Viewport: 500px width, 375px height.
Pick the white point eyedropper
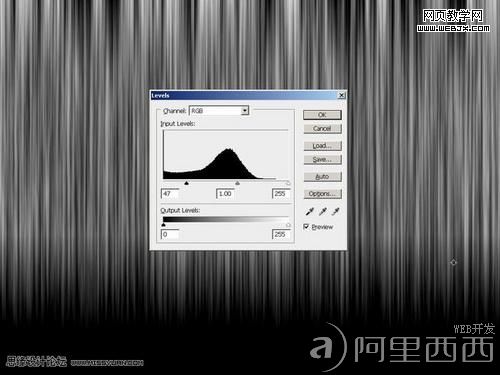coord(335,211)
